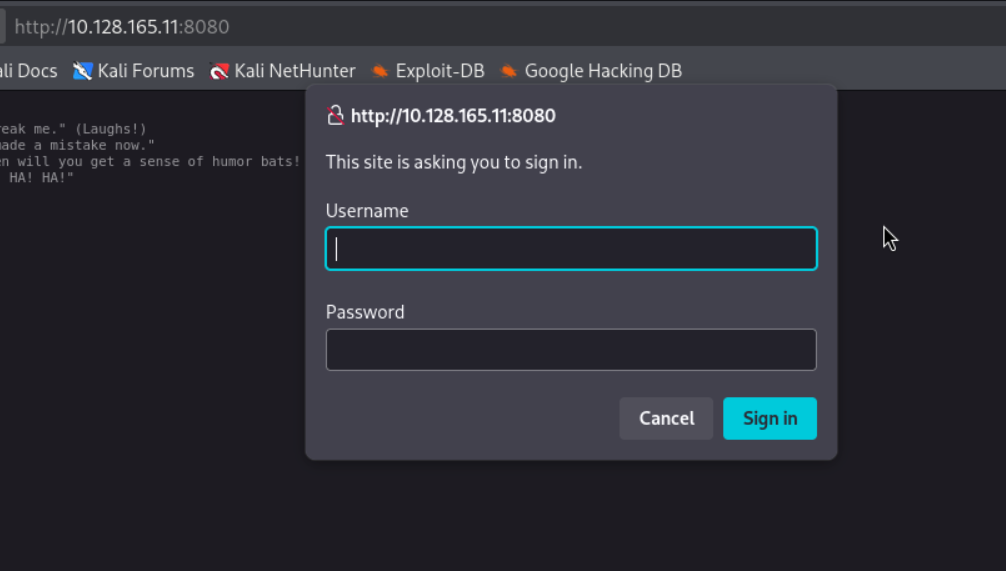Focus the Password input field
The image size is (1006, 571).
click(571, 350)
